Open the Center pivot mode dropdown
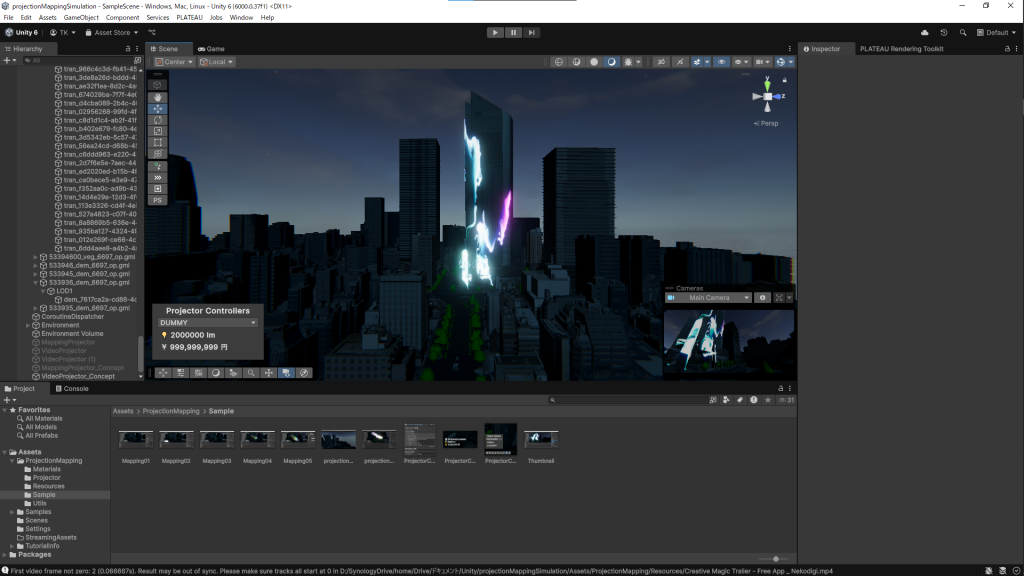 pyautogui.click(x=174, y=62)
